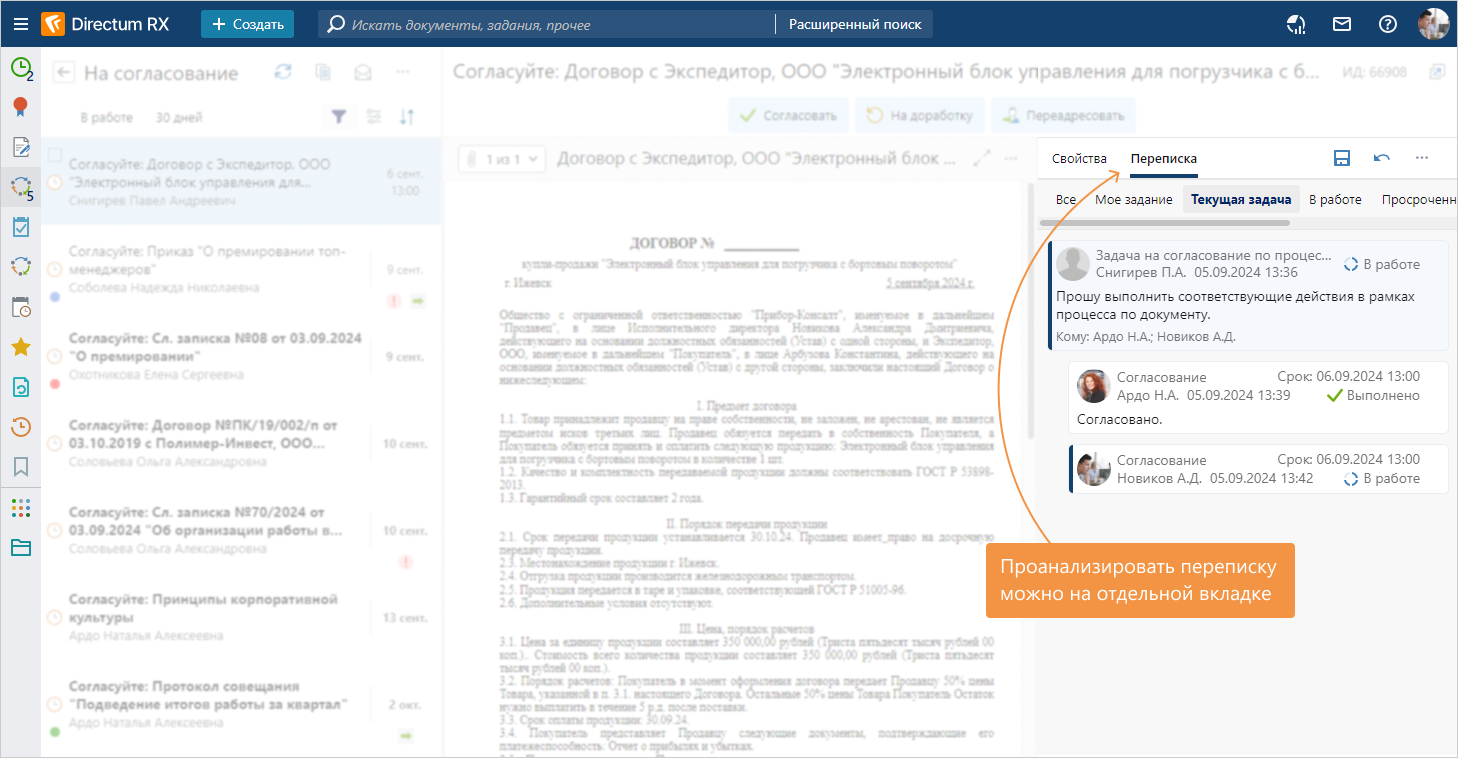Image resolution: width=1458 pixels, height=758 pixels.
Task: Open Favorites star icon in sidebar
Action: click(20, 347)
